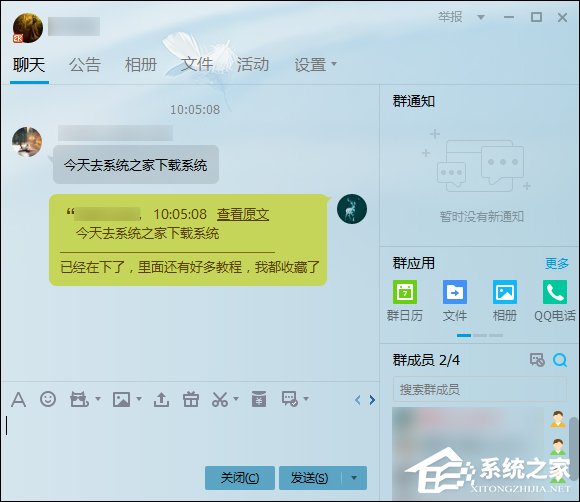Minimize the chat window
This screenshot has height=502, width=580.
pyautogui.click(x=509, y=17)
